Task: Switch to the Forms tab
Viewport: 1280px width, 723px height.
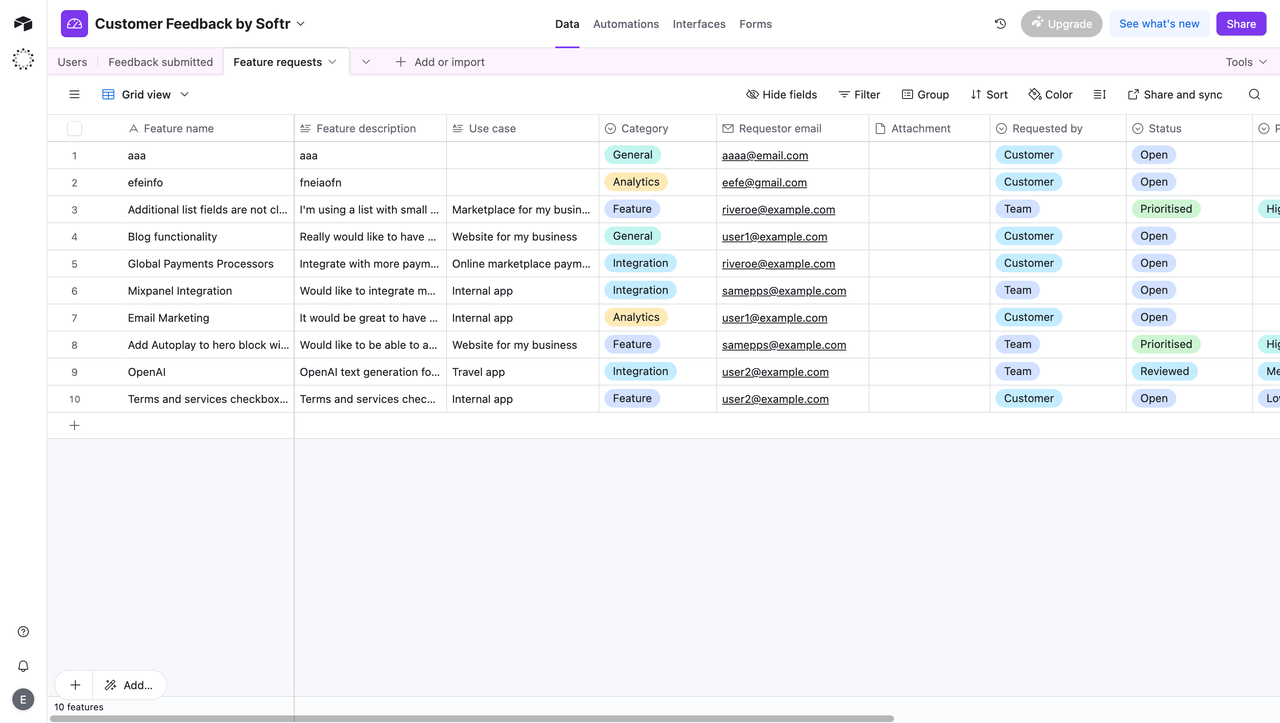Action: point(755,24)
